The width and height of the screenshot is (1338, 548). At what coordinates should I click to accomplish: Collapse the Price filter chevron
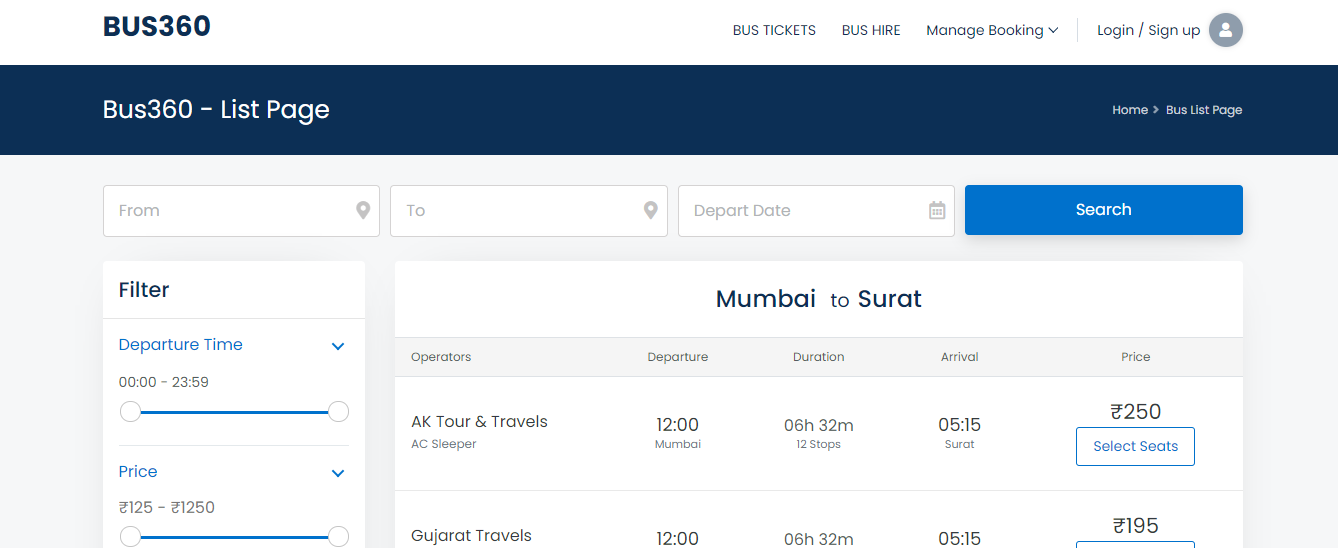[338, 473]
